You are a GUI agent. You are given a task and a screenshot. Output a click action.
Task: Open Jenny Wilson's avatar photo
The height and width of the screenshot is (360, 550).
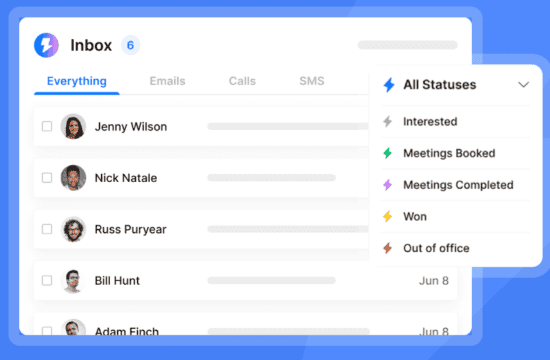pos(73,126)
